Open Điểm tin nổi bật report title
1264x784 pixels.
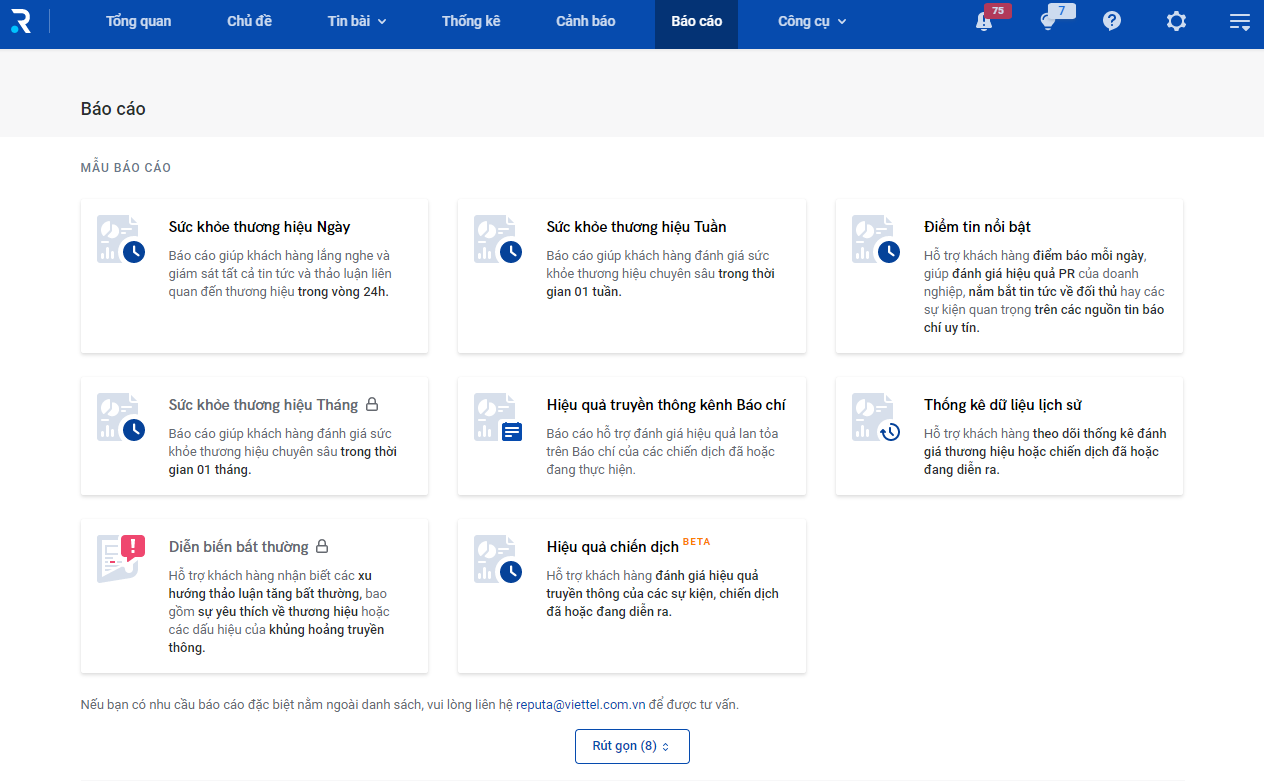977,227
